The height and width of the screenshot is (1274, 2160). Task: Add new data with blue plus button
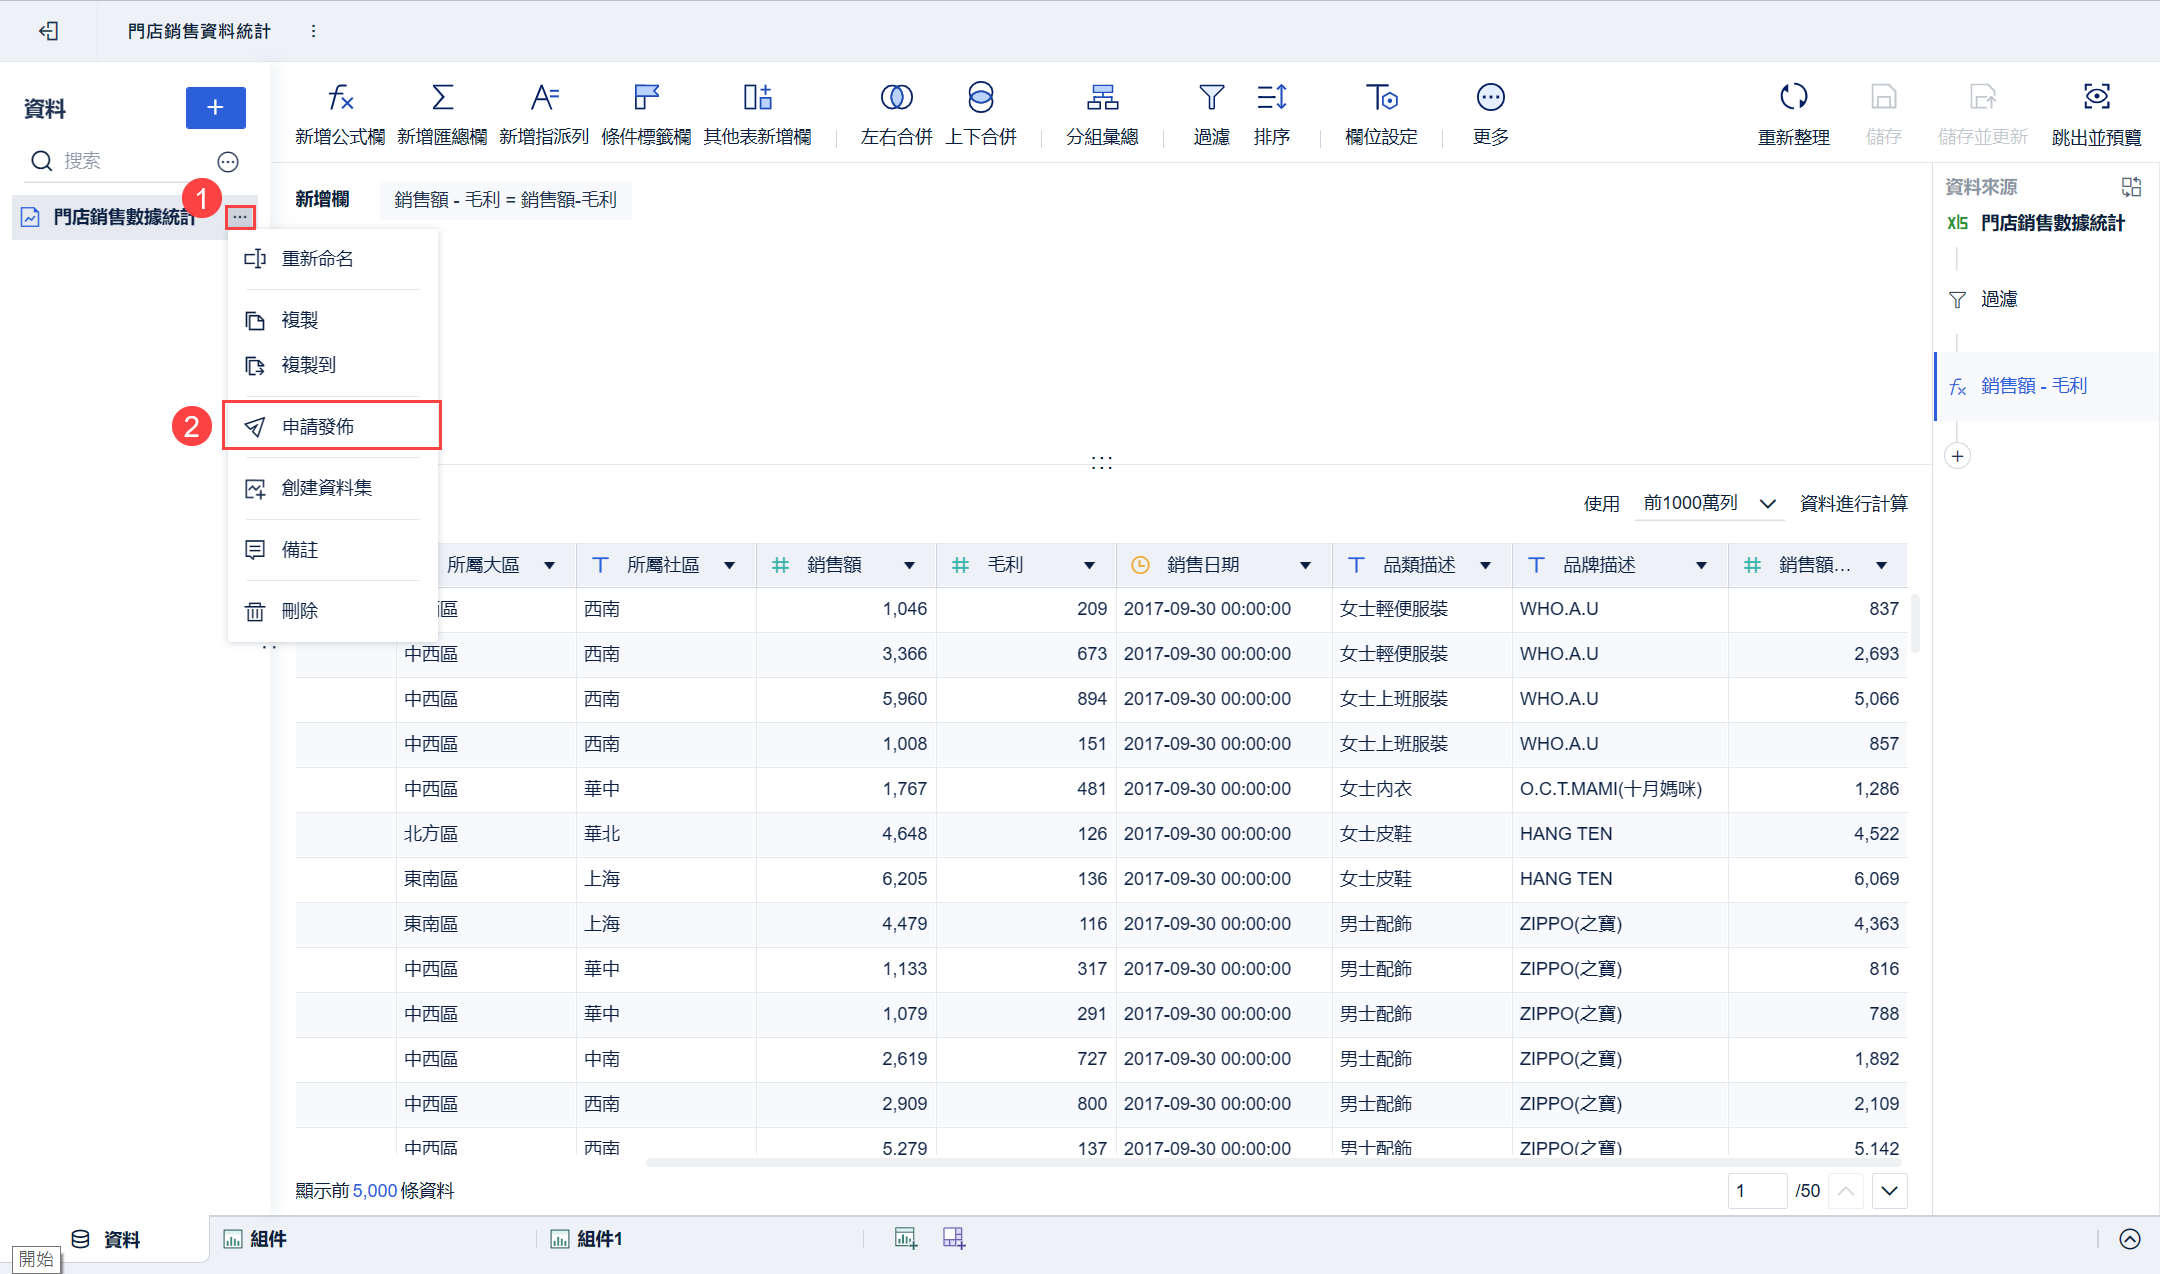coord(215,108)
